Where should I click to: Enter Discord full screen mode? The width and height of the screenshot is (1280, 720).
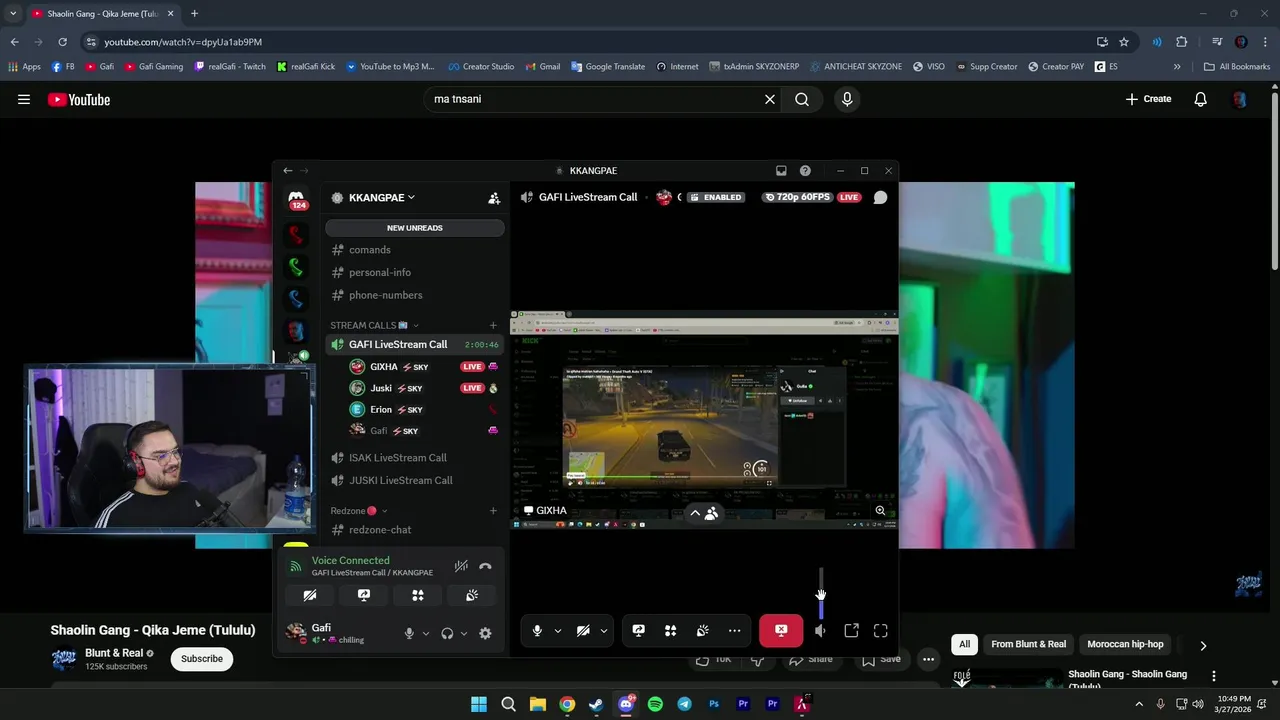click(x=881, y=631)
